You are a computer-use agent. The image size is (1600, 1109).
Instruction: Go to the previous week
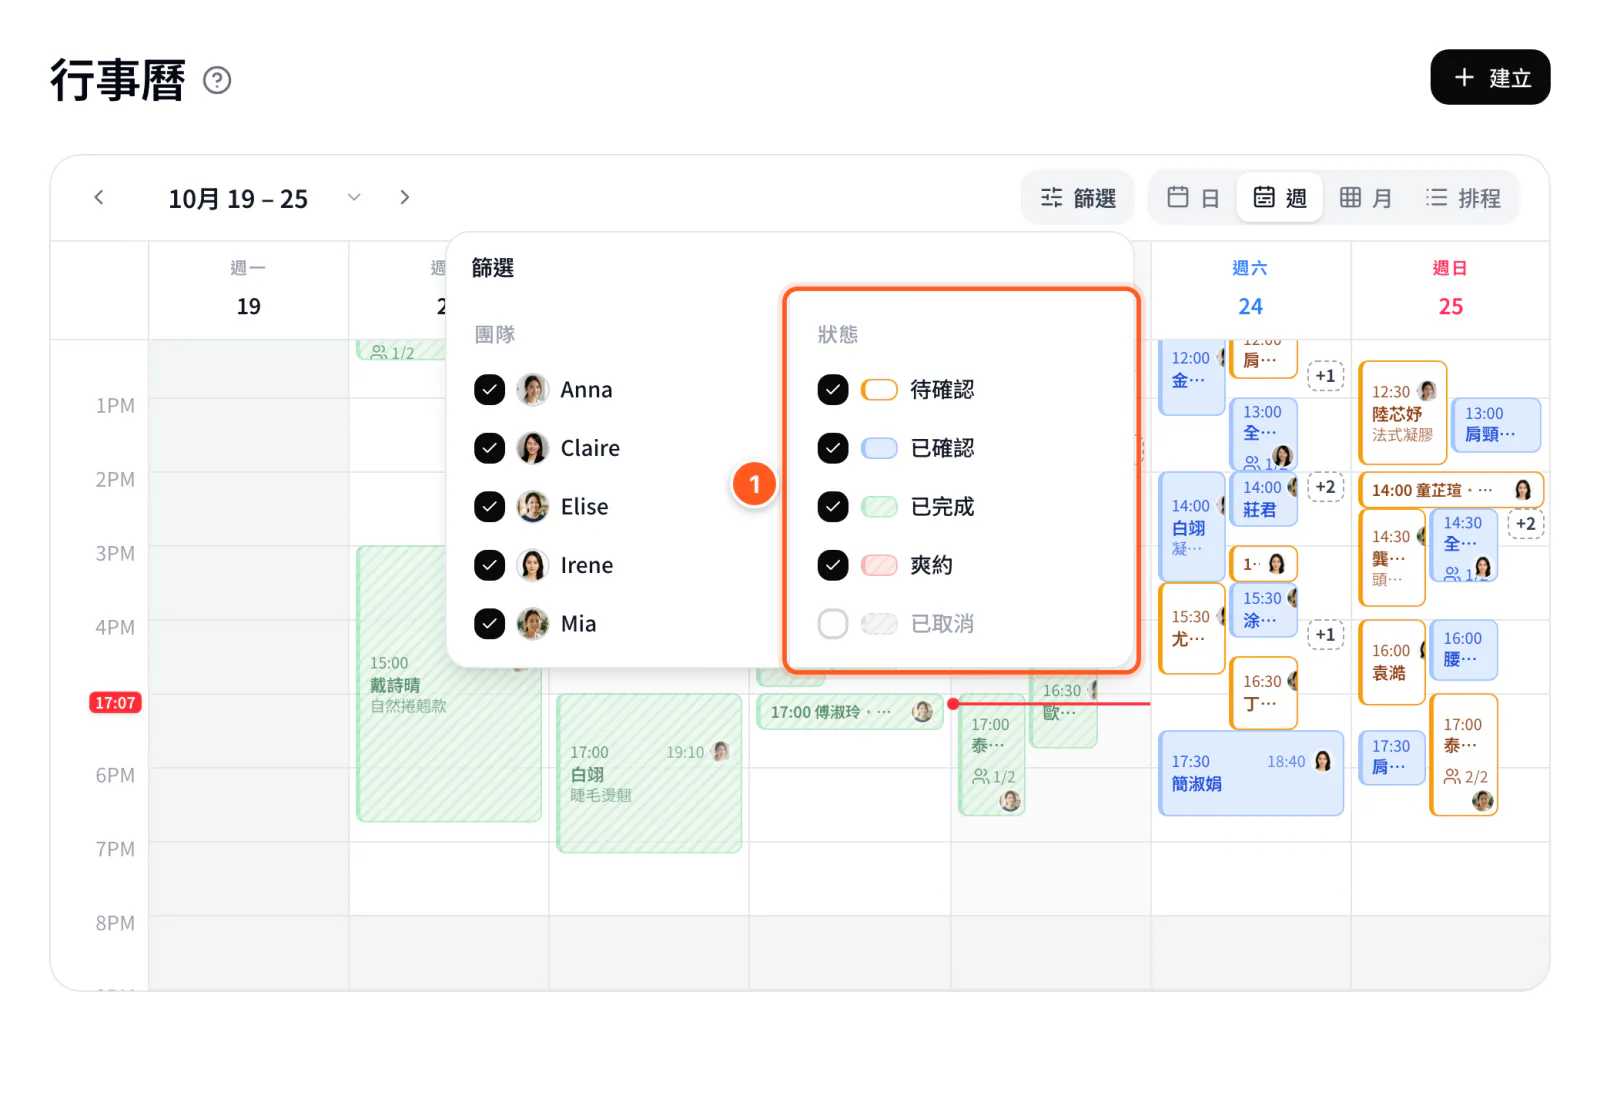point(99,197)
